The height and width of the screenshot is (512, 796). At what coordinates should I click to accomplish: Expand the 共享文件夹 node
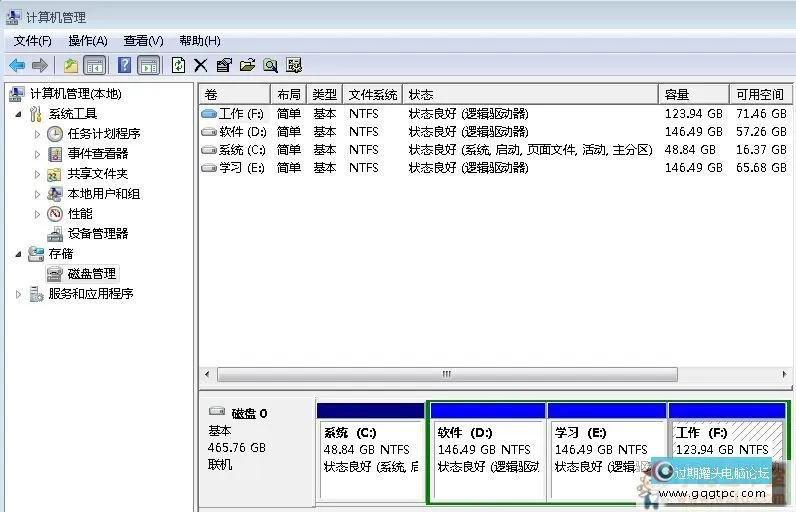pos(37,174)
